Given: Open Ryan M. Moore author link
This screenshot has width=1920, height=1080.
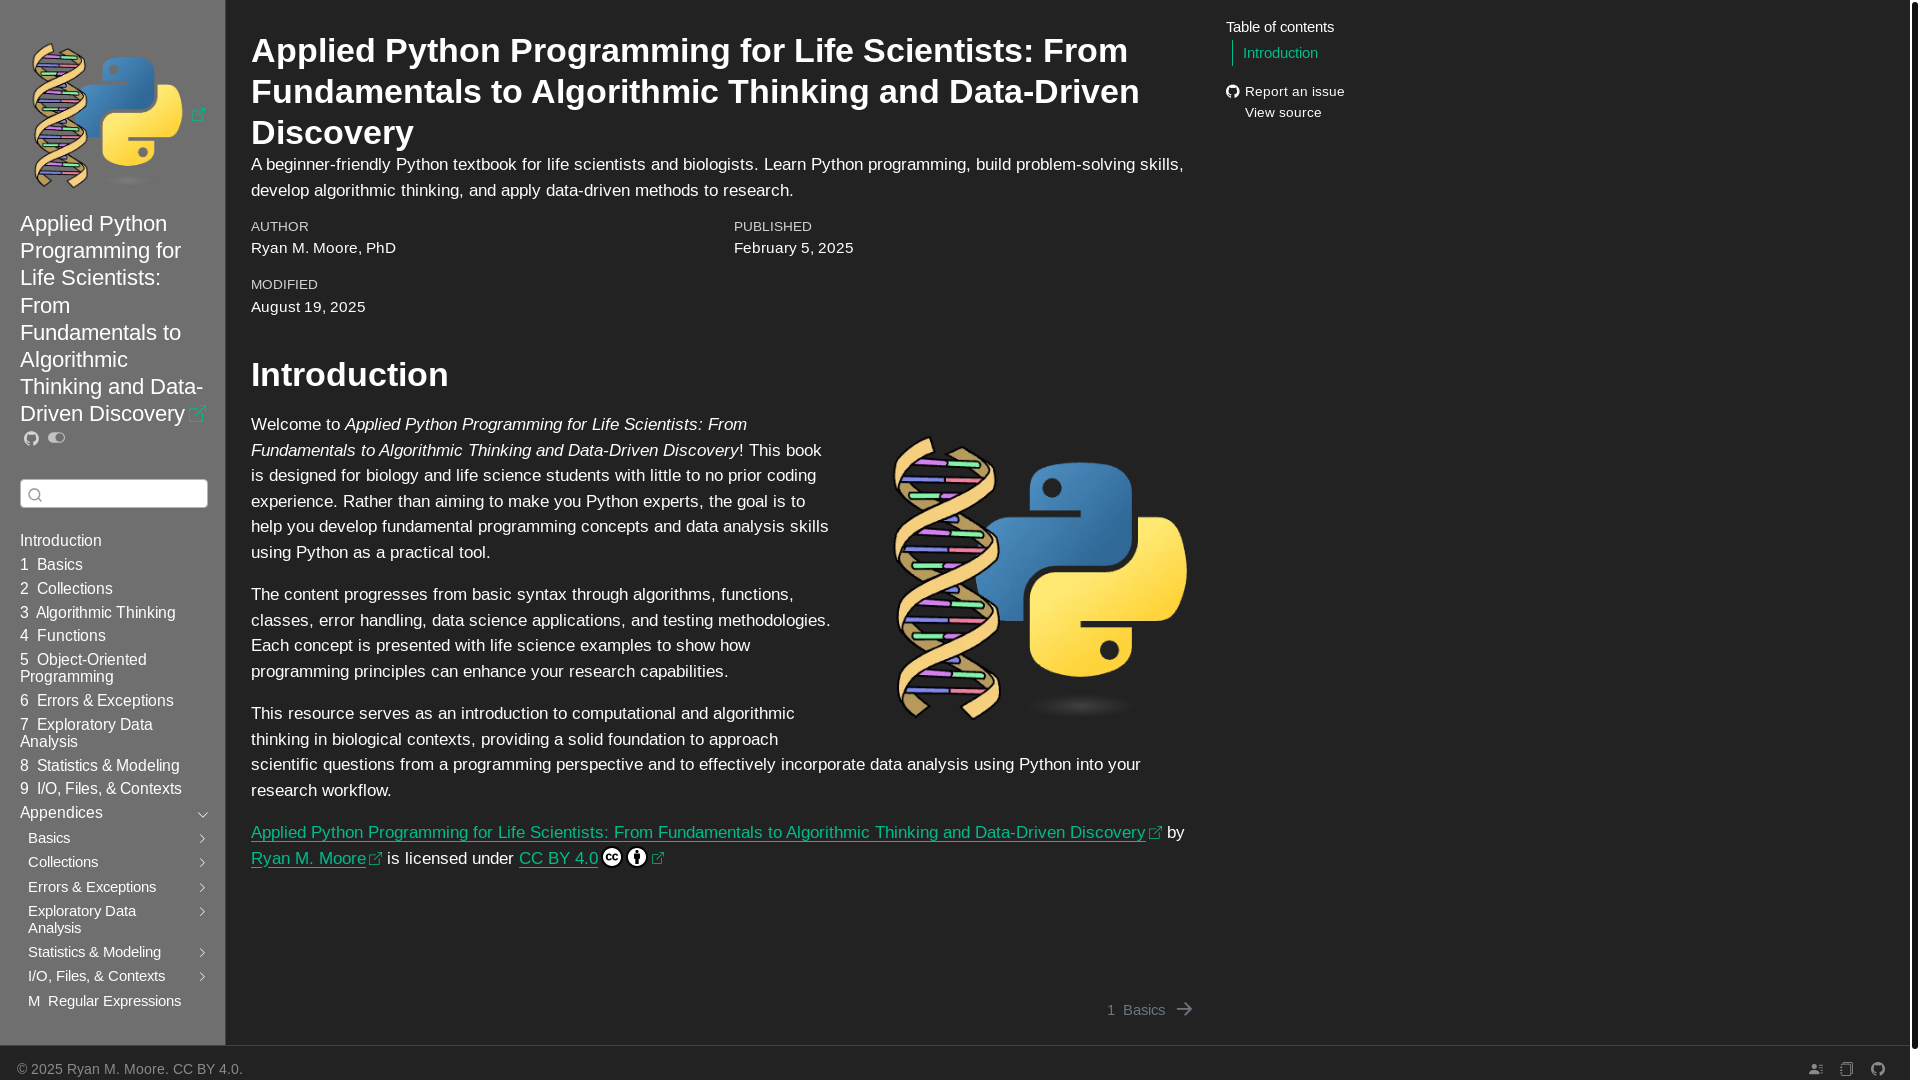Looking at the screenshot, I should 316,859.
